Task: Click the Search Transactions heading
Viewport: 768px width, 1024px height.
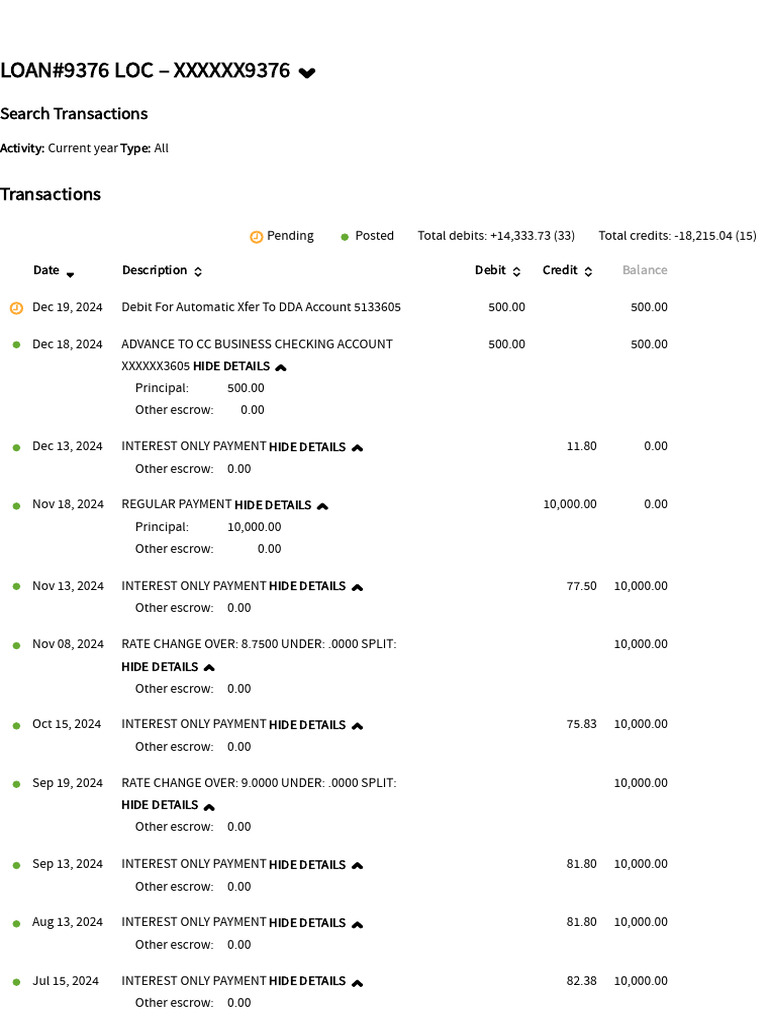Action: [x=74, y=114]
